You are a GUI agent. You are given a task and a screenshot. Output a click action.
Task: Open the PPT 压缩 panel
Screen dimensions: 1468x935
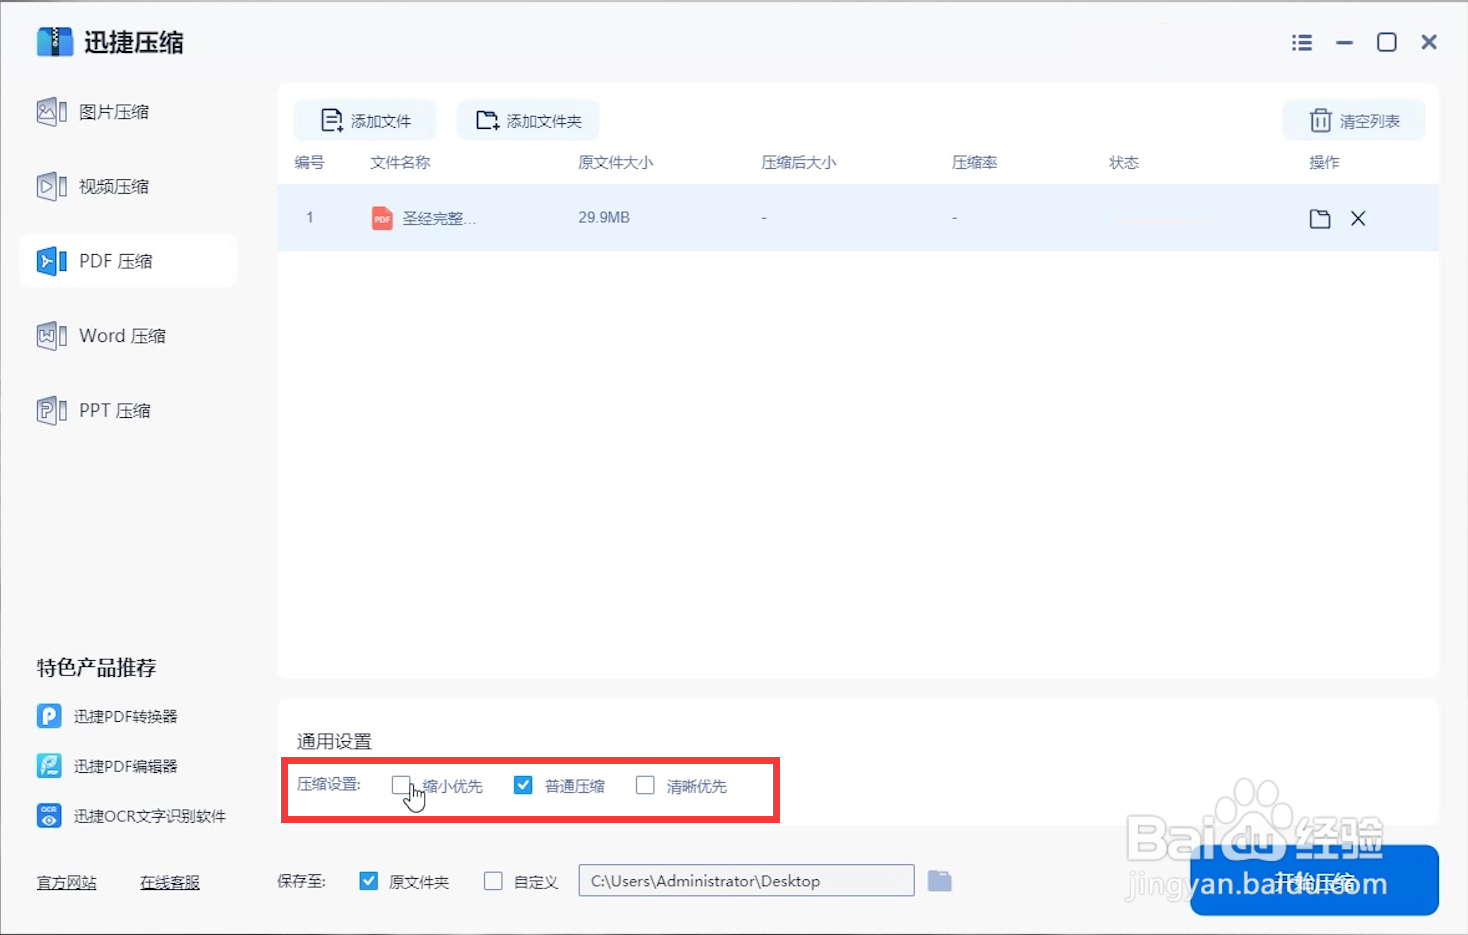pyautogui.click(x=115, y=410)
